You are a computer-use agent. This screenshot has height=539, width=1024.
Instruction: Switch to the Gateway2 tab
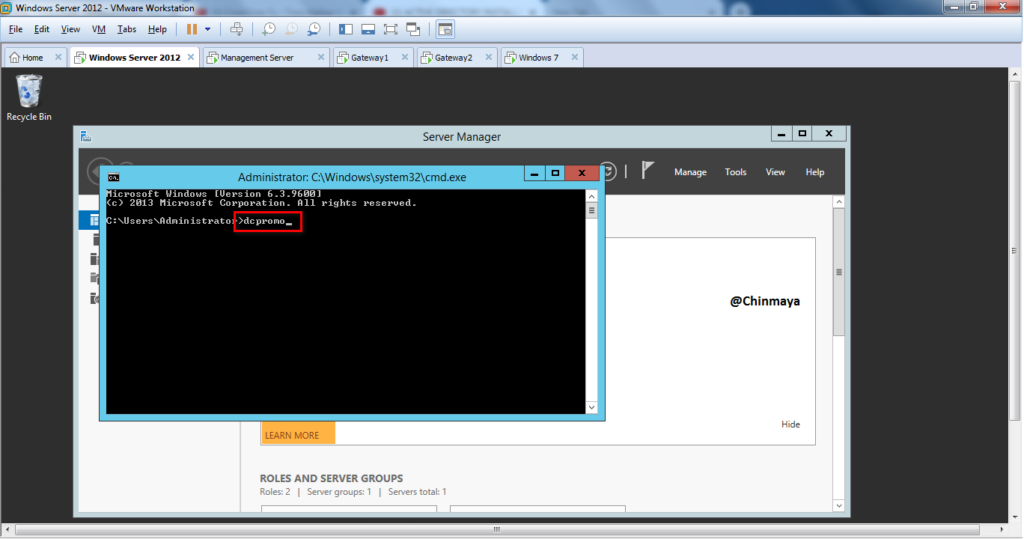coord(453,57)
